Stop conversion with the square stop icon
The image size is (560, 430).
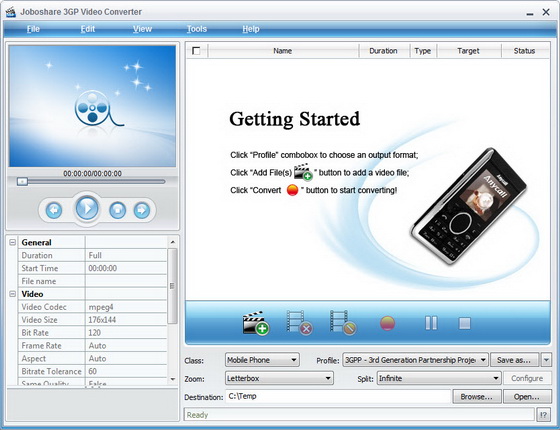[x=464, y=323]
